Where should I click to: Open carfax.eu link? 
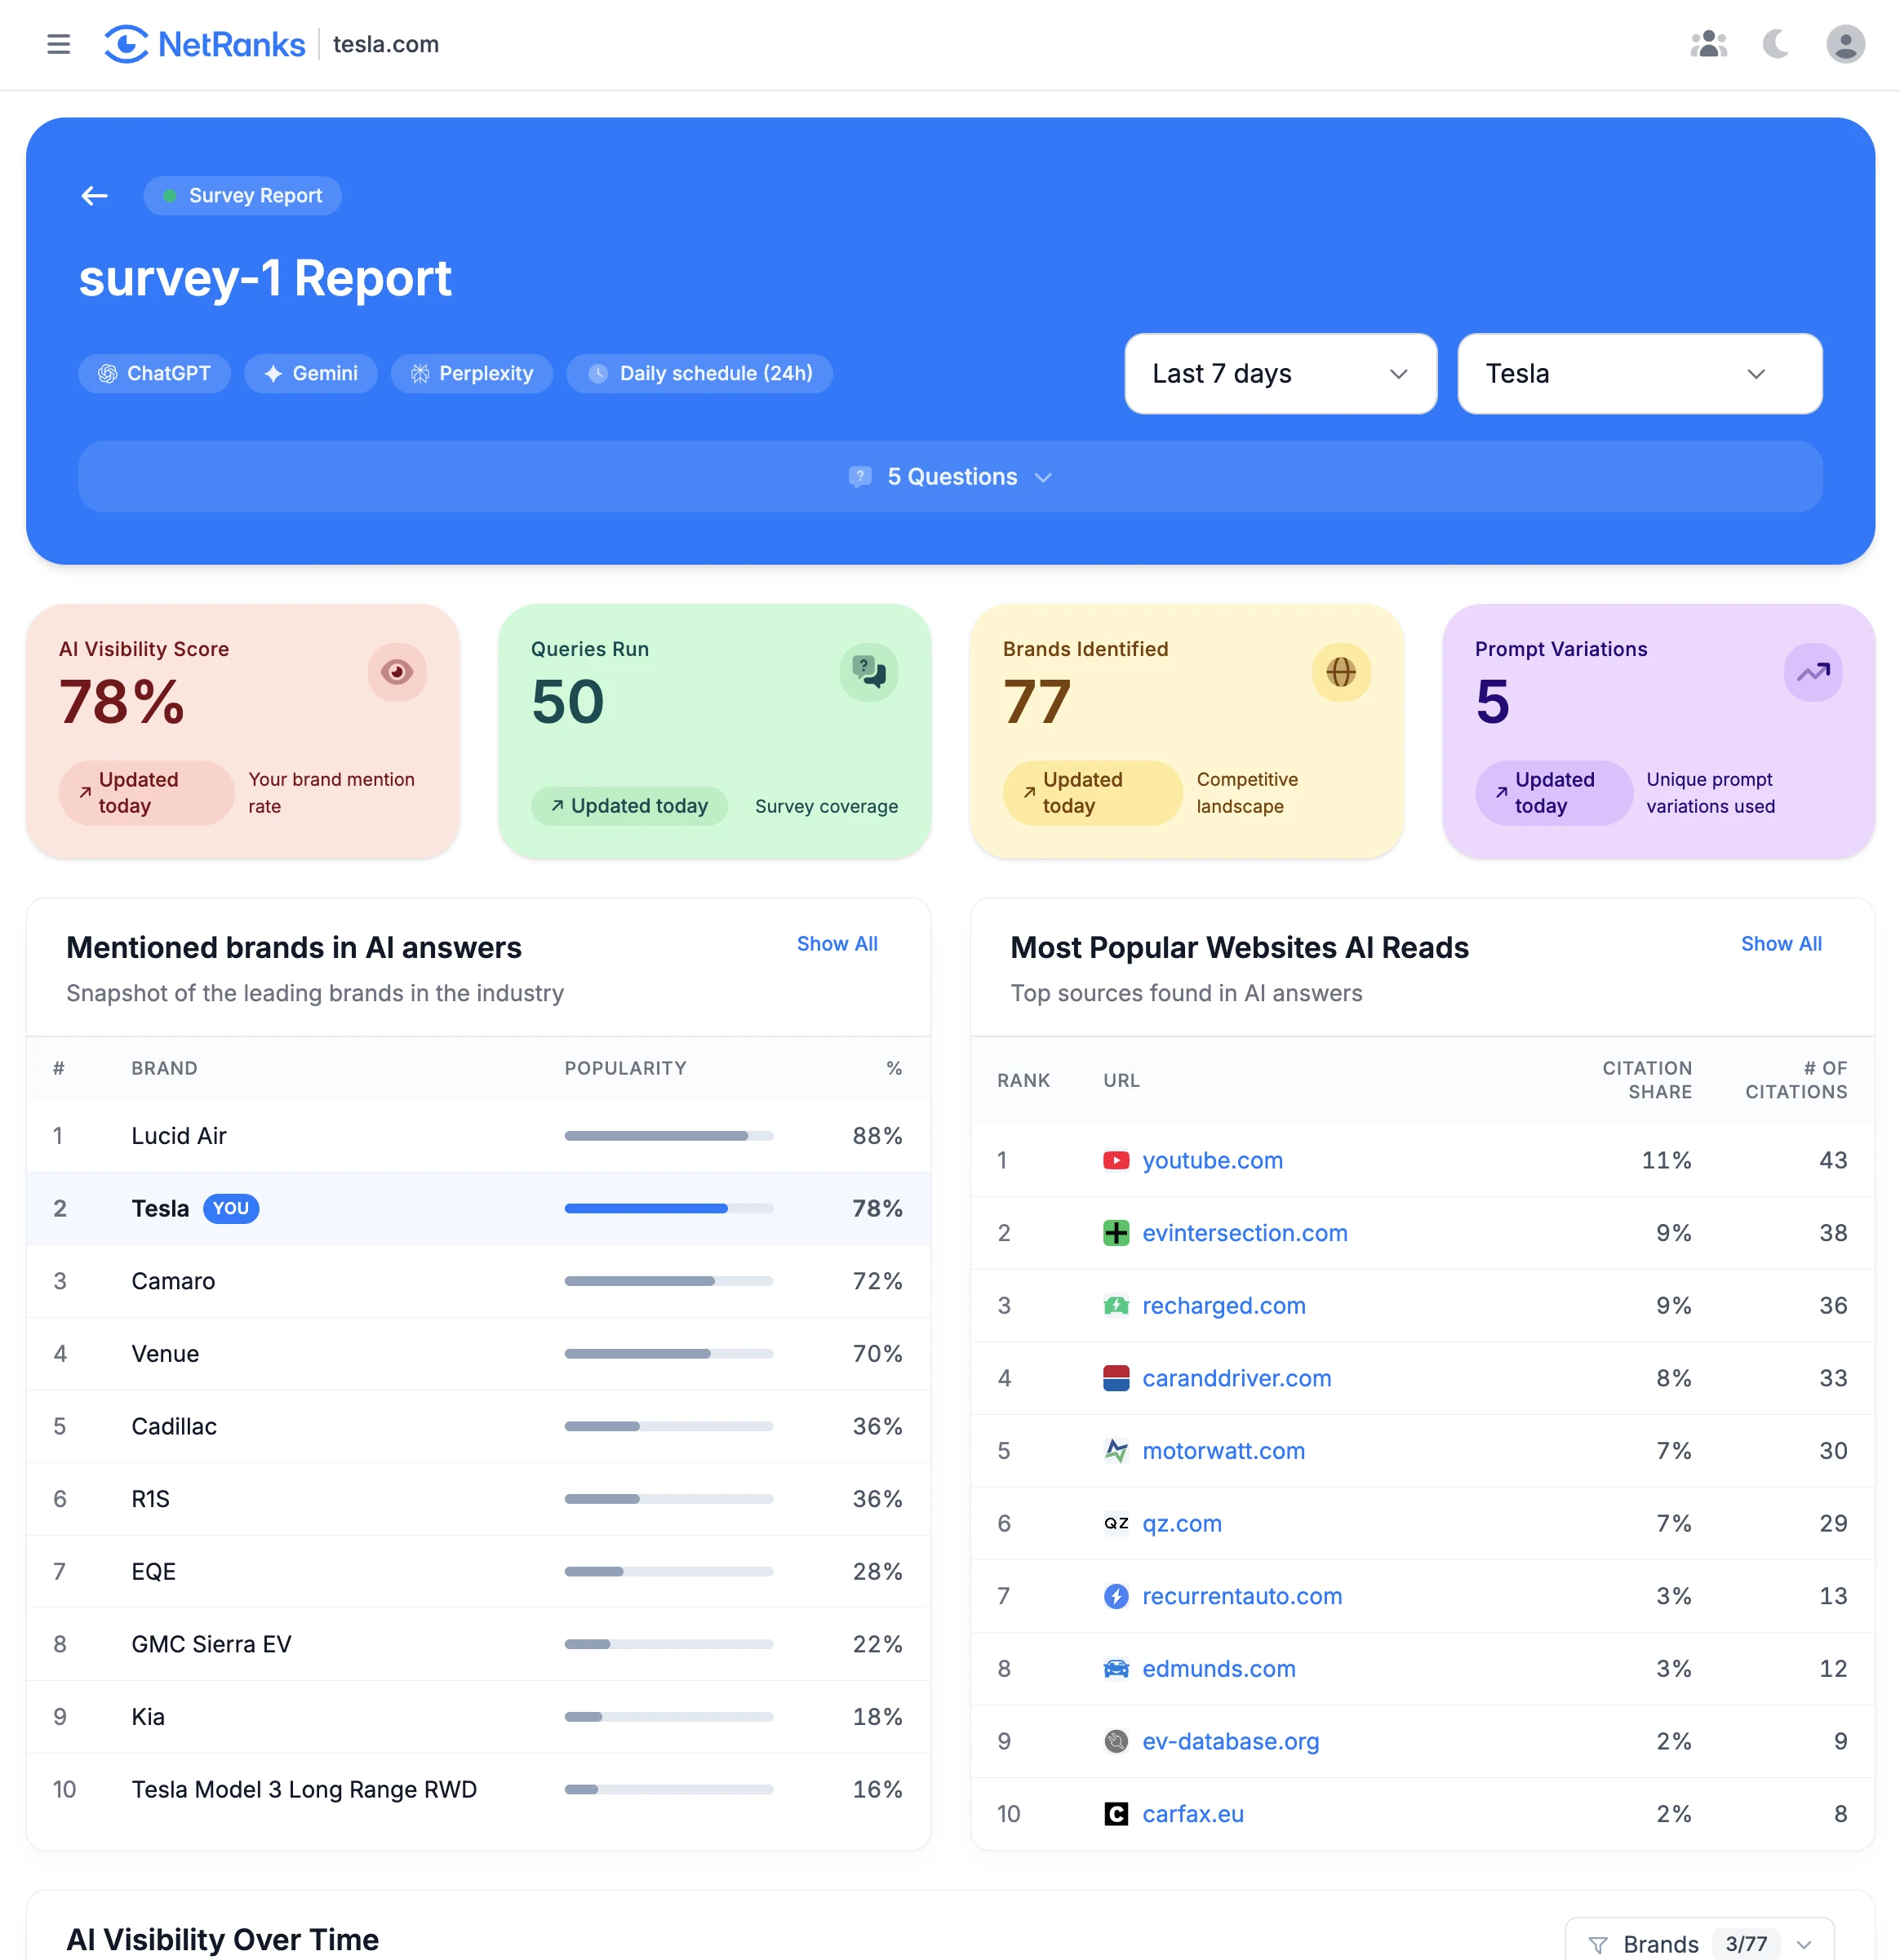[1193, 1814]
